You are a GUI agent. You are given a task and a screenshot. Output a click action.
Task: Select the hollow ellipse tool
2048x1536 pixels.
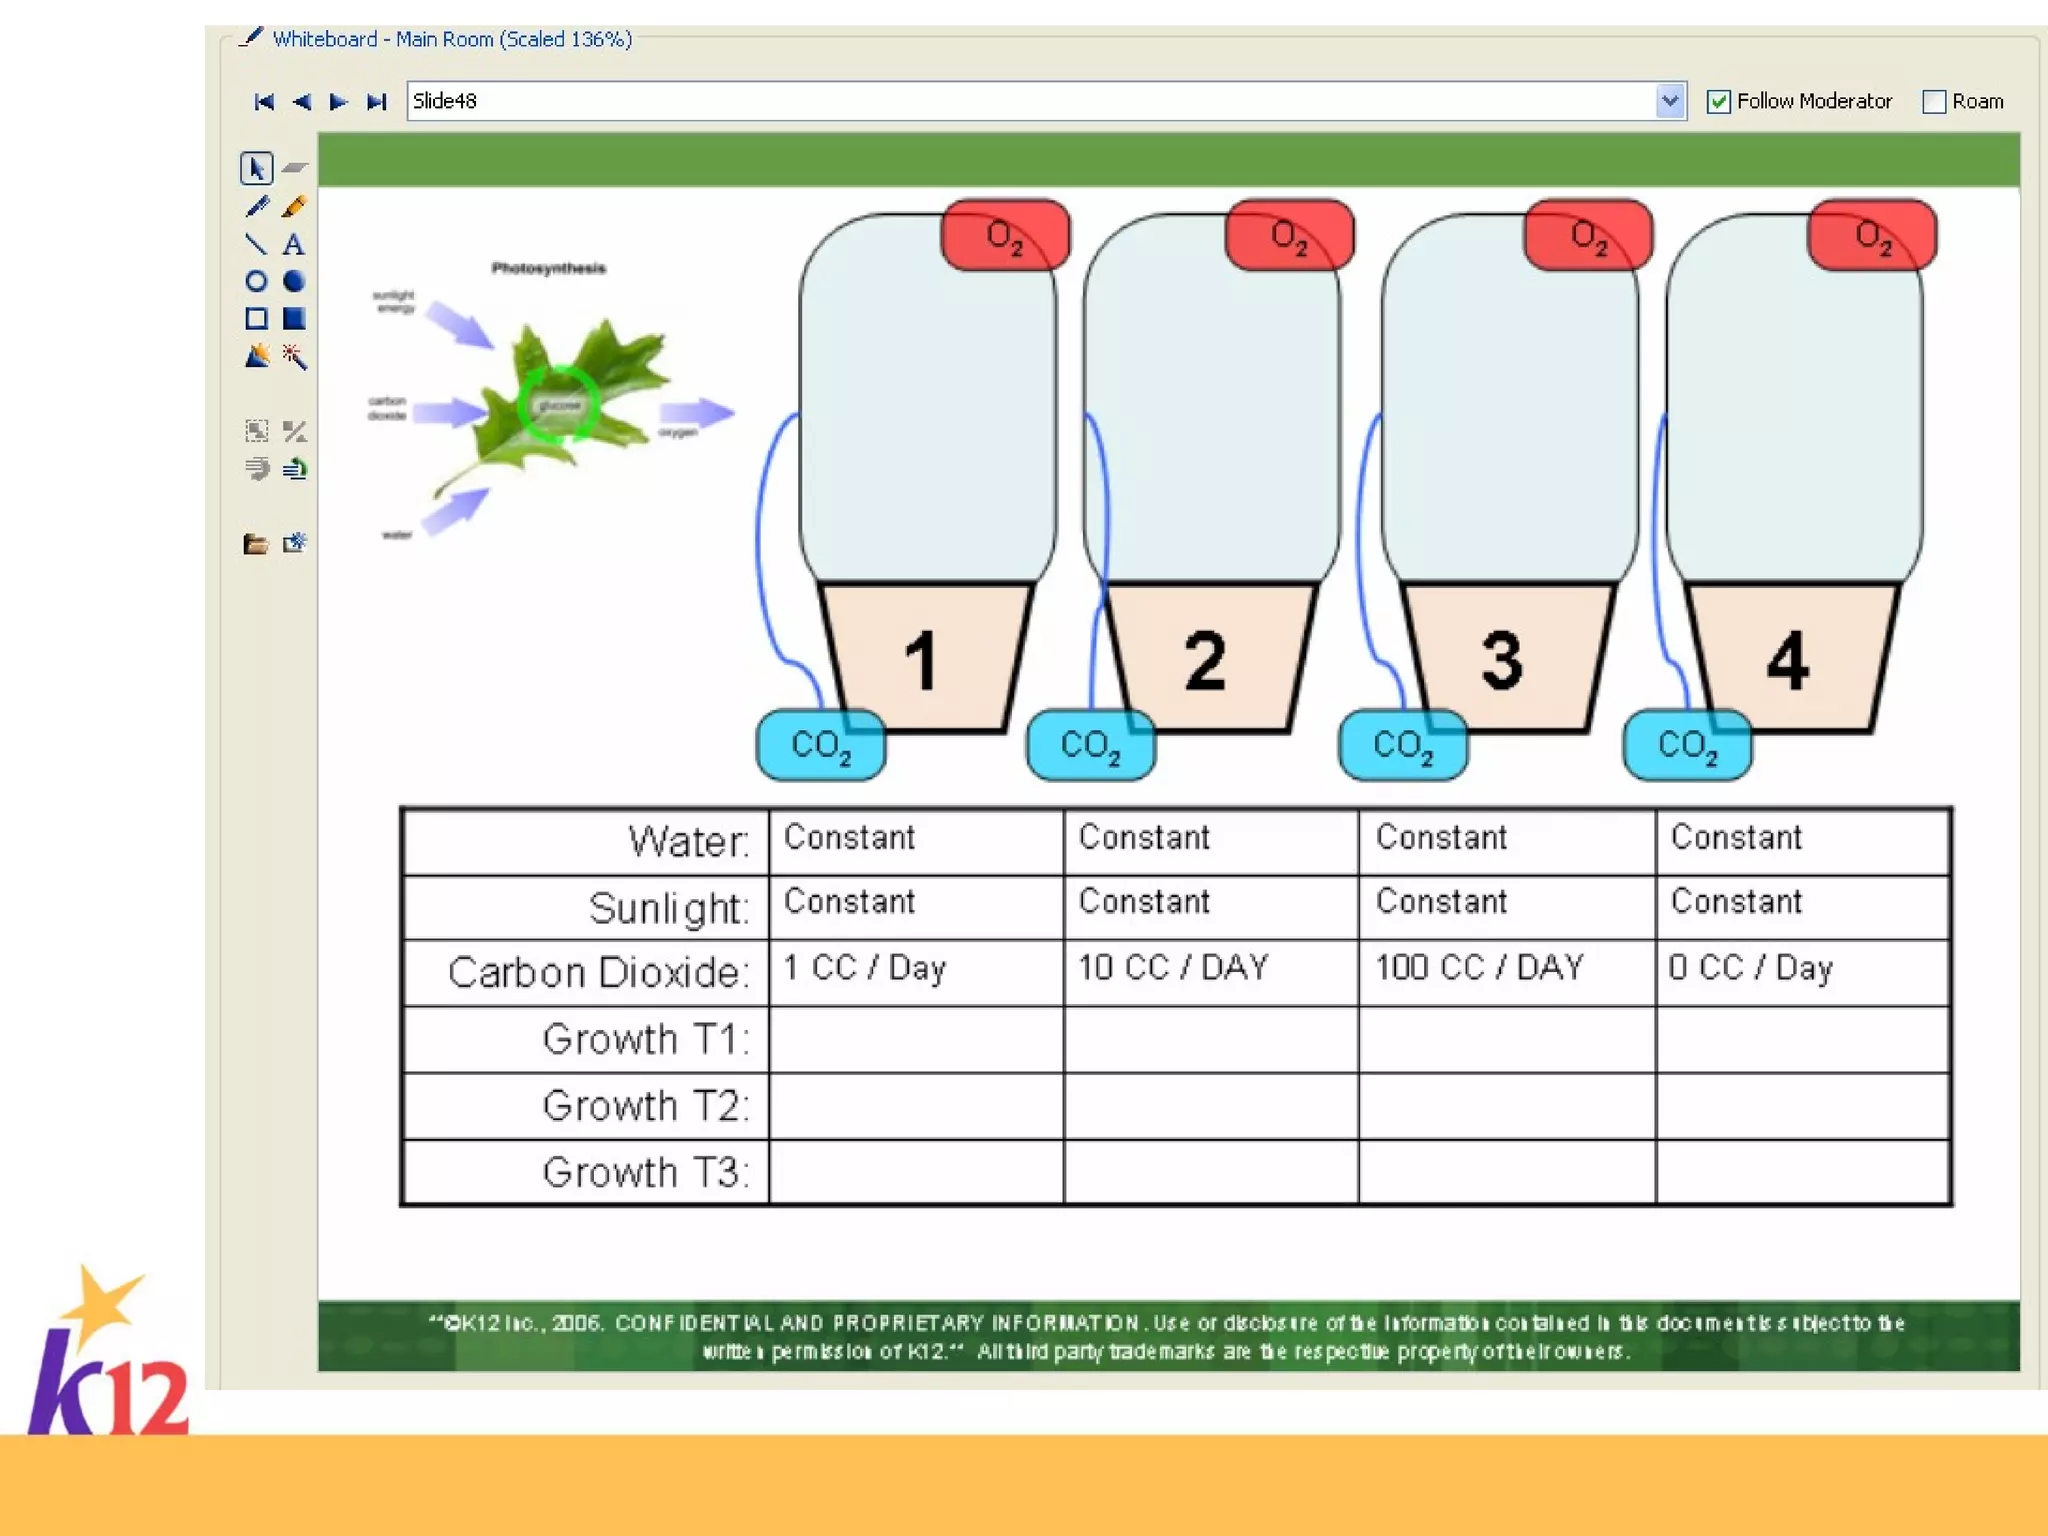pyautogui.click(x=256, y=281)
